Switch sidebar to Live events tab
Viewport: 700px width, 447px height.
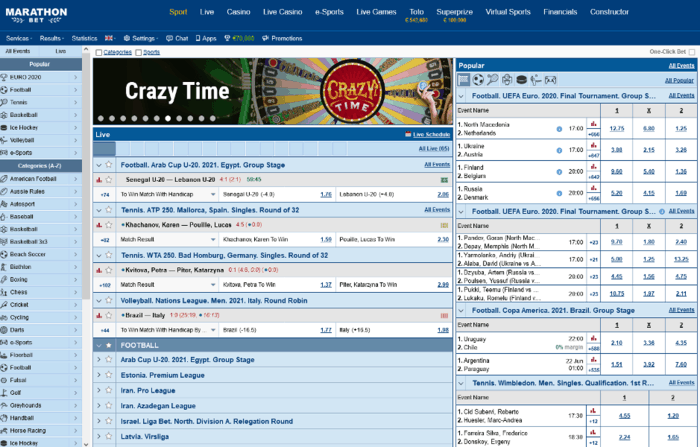(x=61, y=51)
